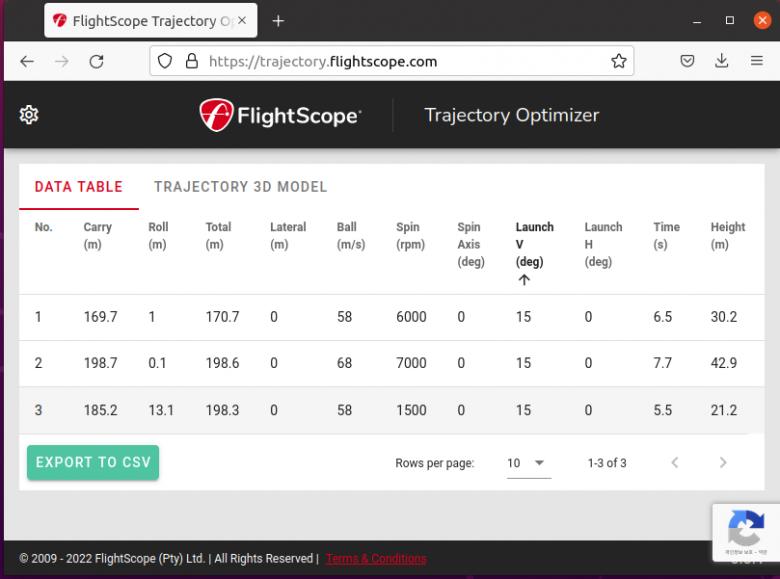Bookmark this page with the star icon
Screen dimensions: 780x579
pos(619,61)
